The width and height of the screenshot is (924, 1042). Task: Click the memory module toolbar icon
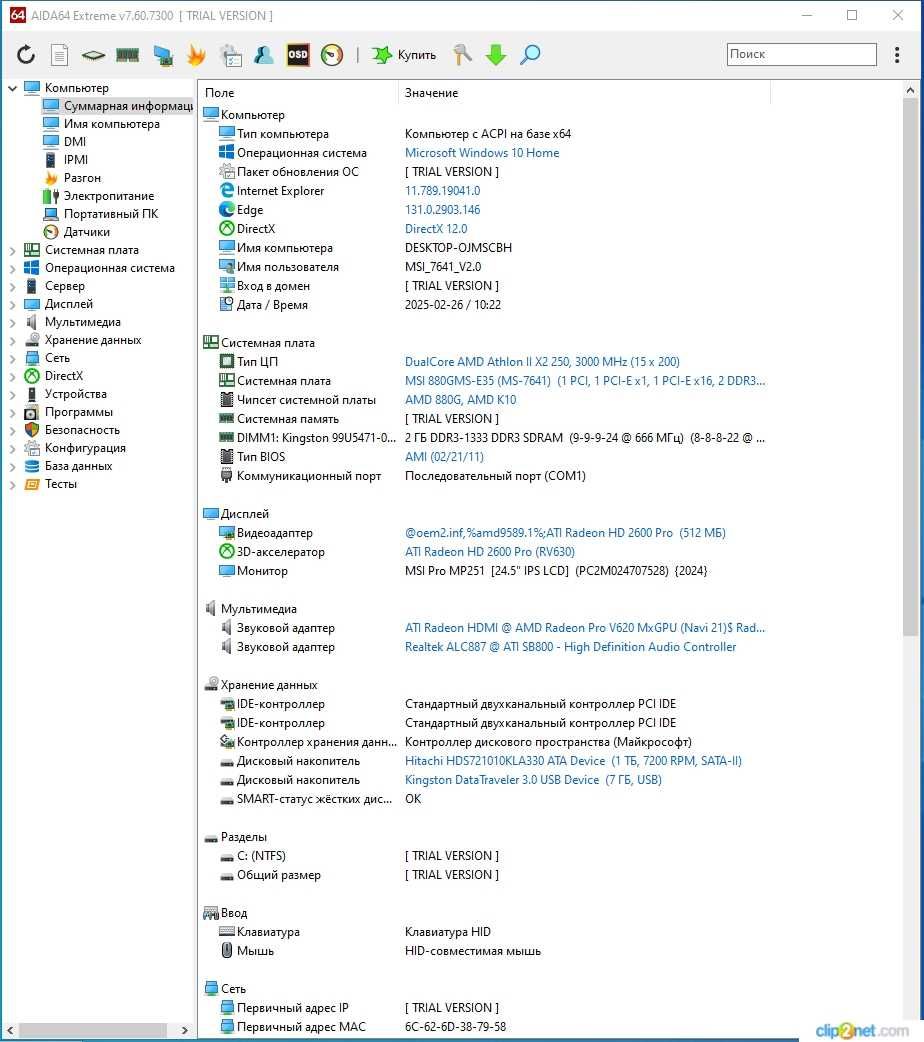pos(128,54)
